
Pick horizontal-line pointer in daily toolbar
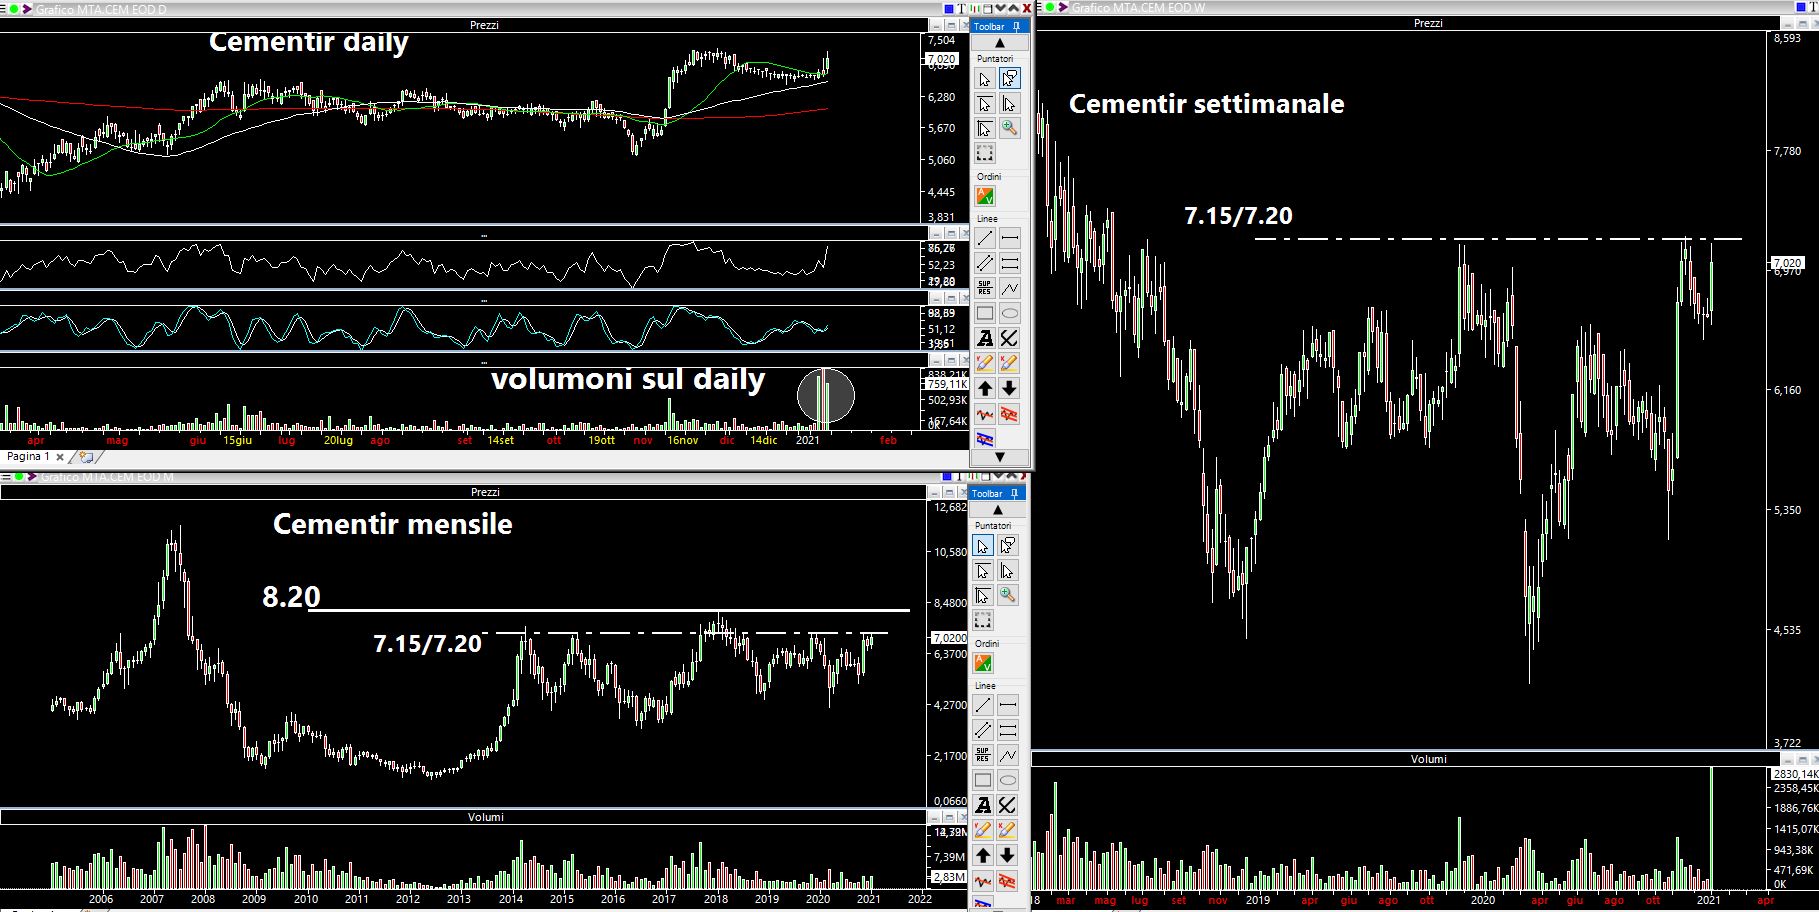985,104
